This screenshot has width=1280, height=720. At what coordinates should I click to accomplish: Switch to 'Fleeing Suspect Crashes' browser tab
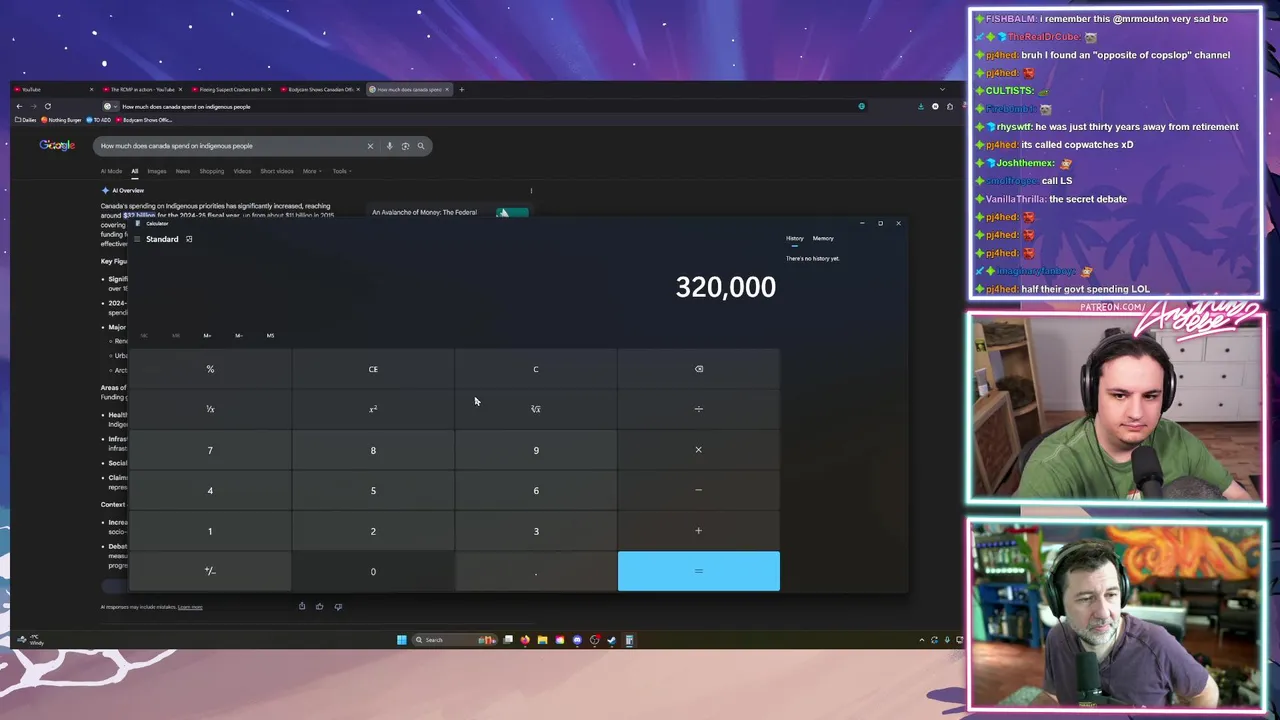tap(232, 90)
